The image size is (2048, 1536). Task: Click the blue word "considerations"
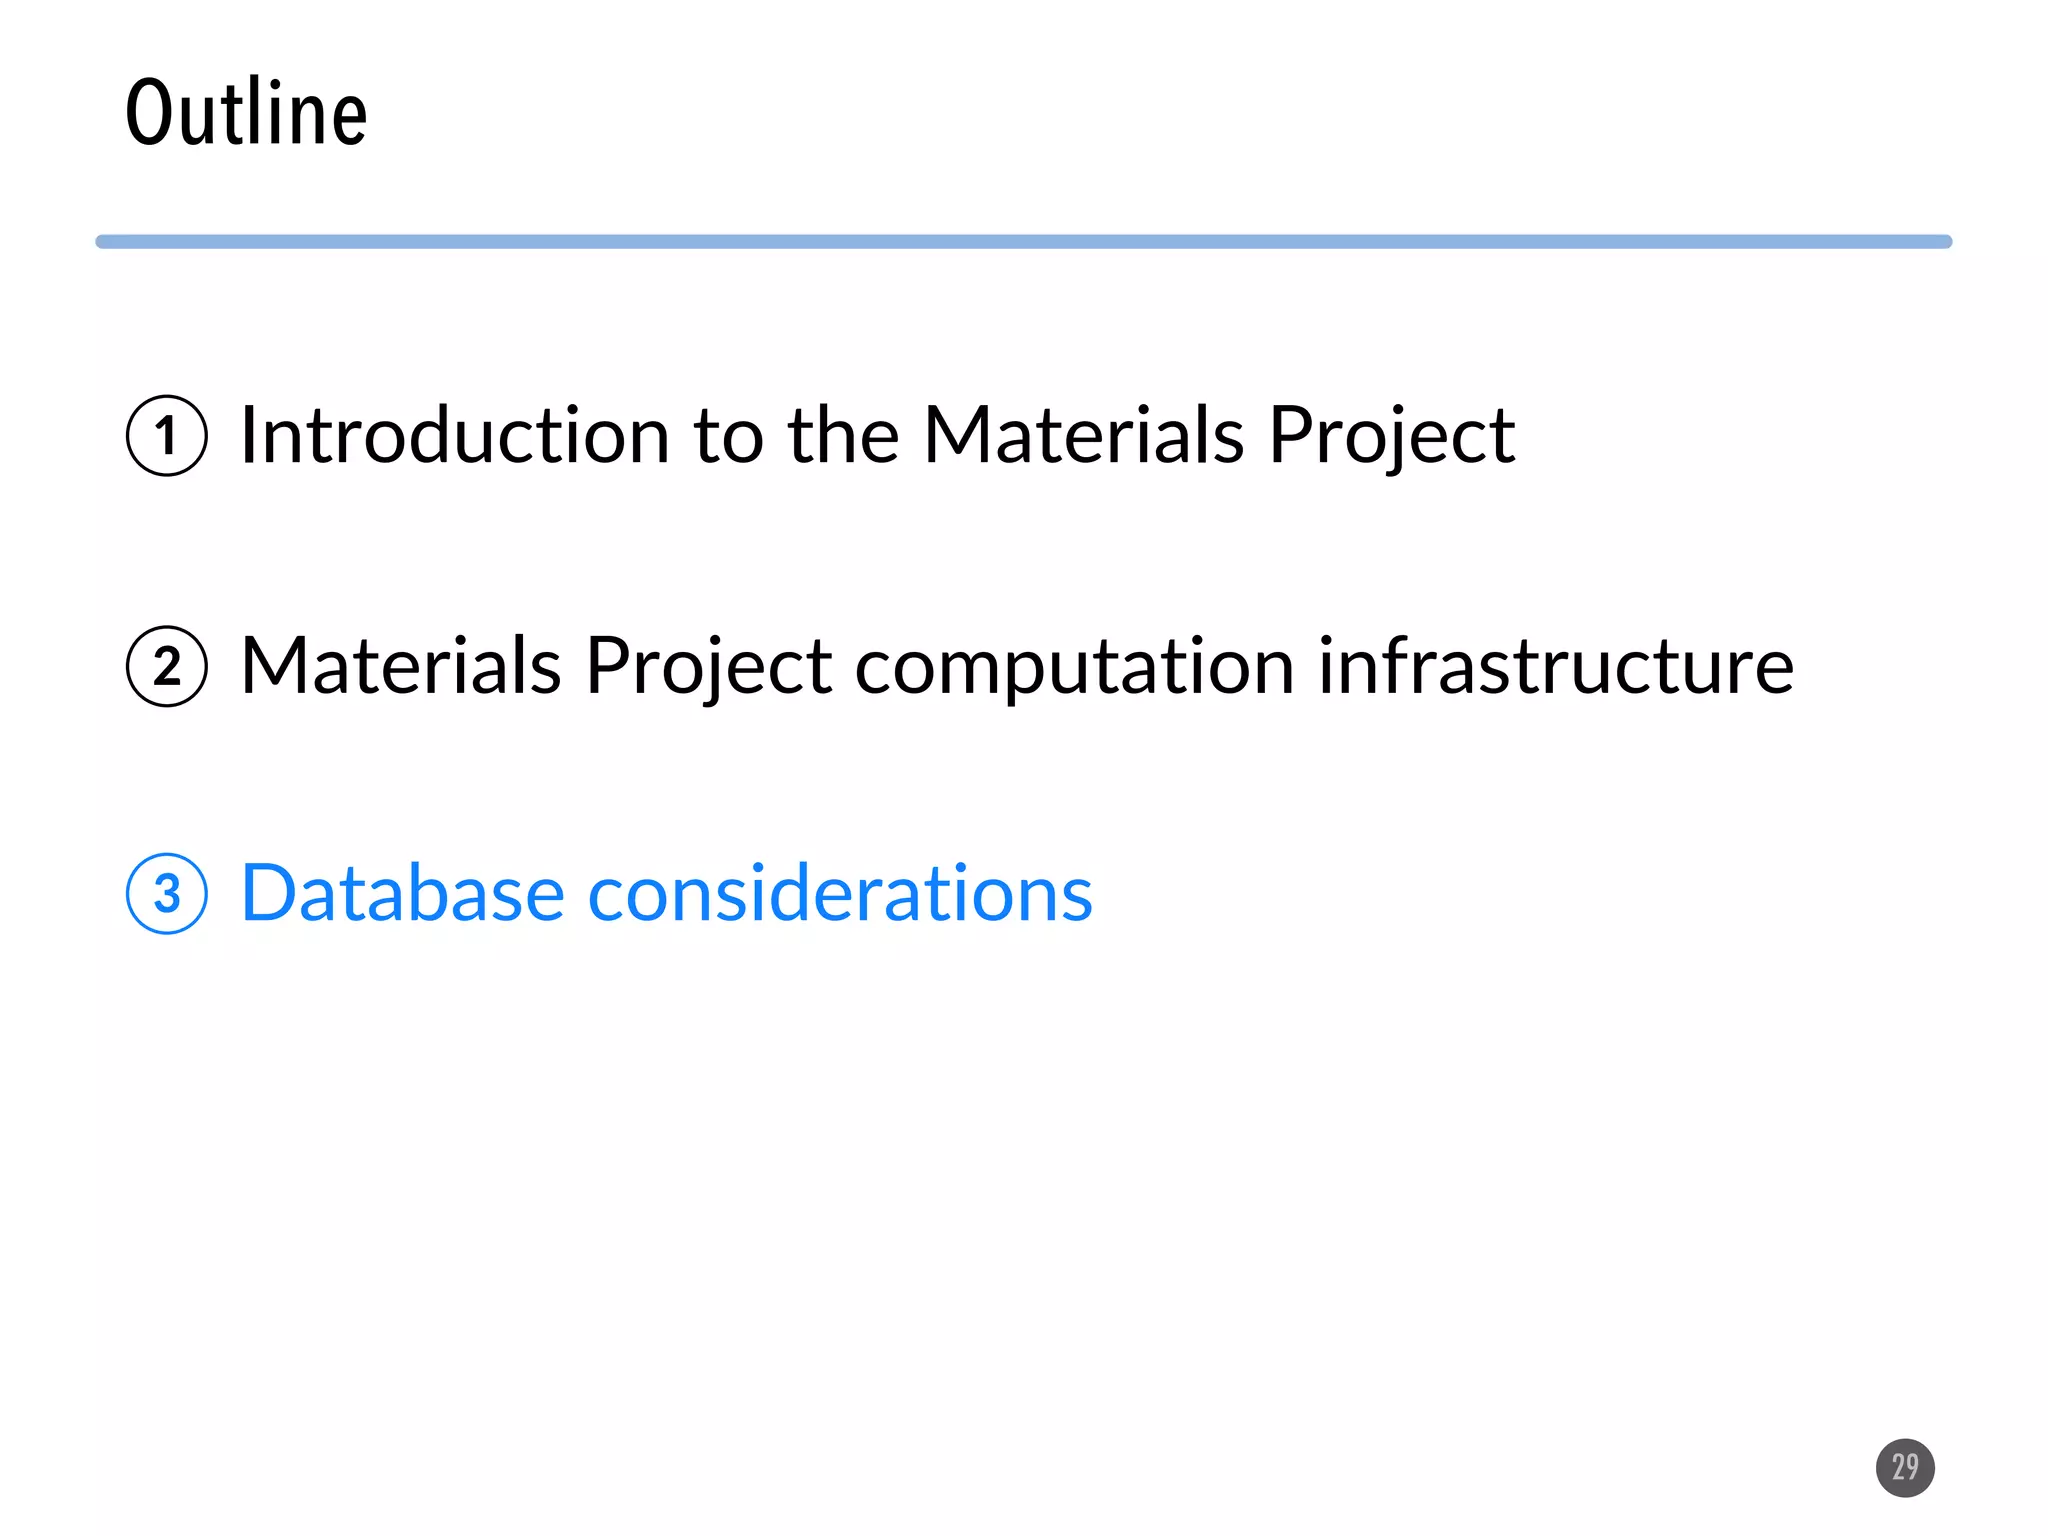tap(840, 893)
